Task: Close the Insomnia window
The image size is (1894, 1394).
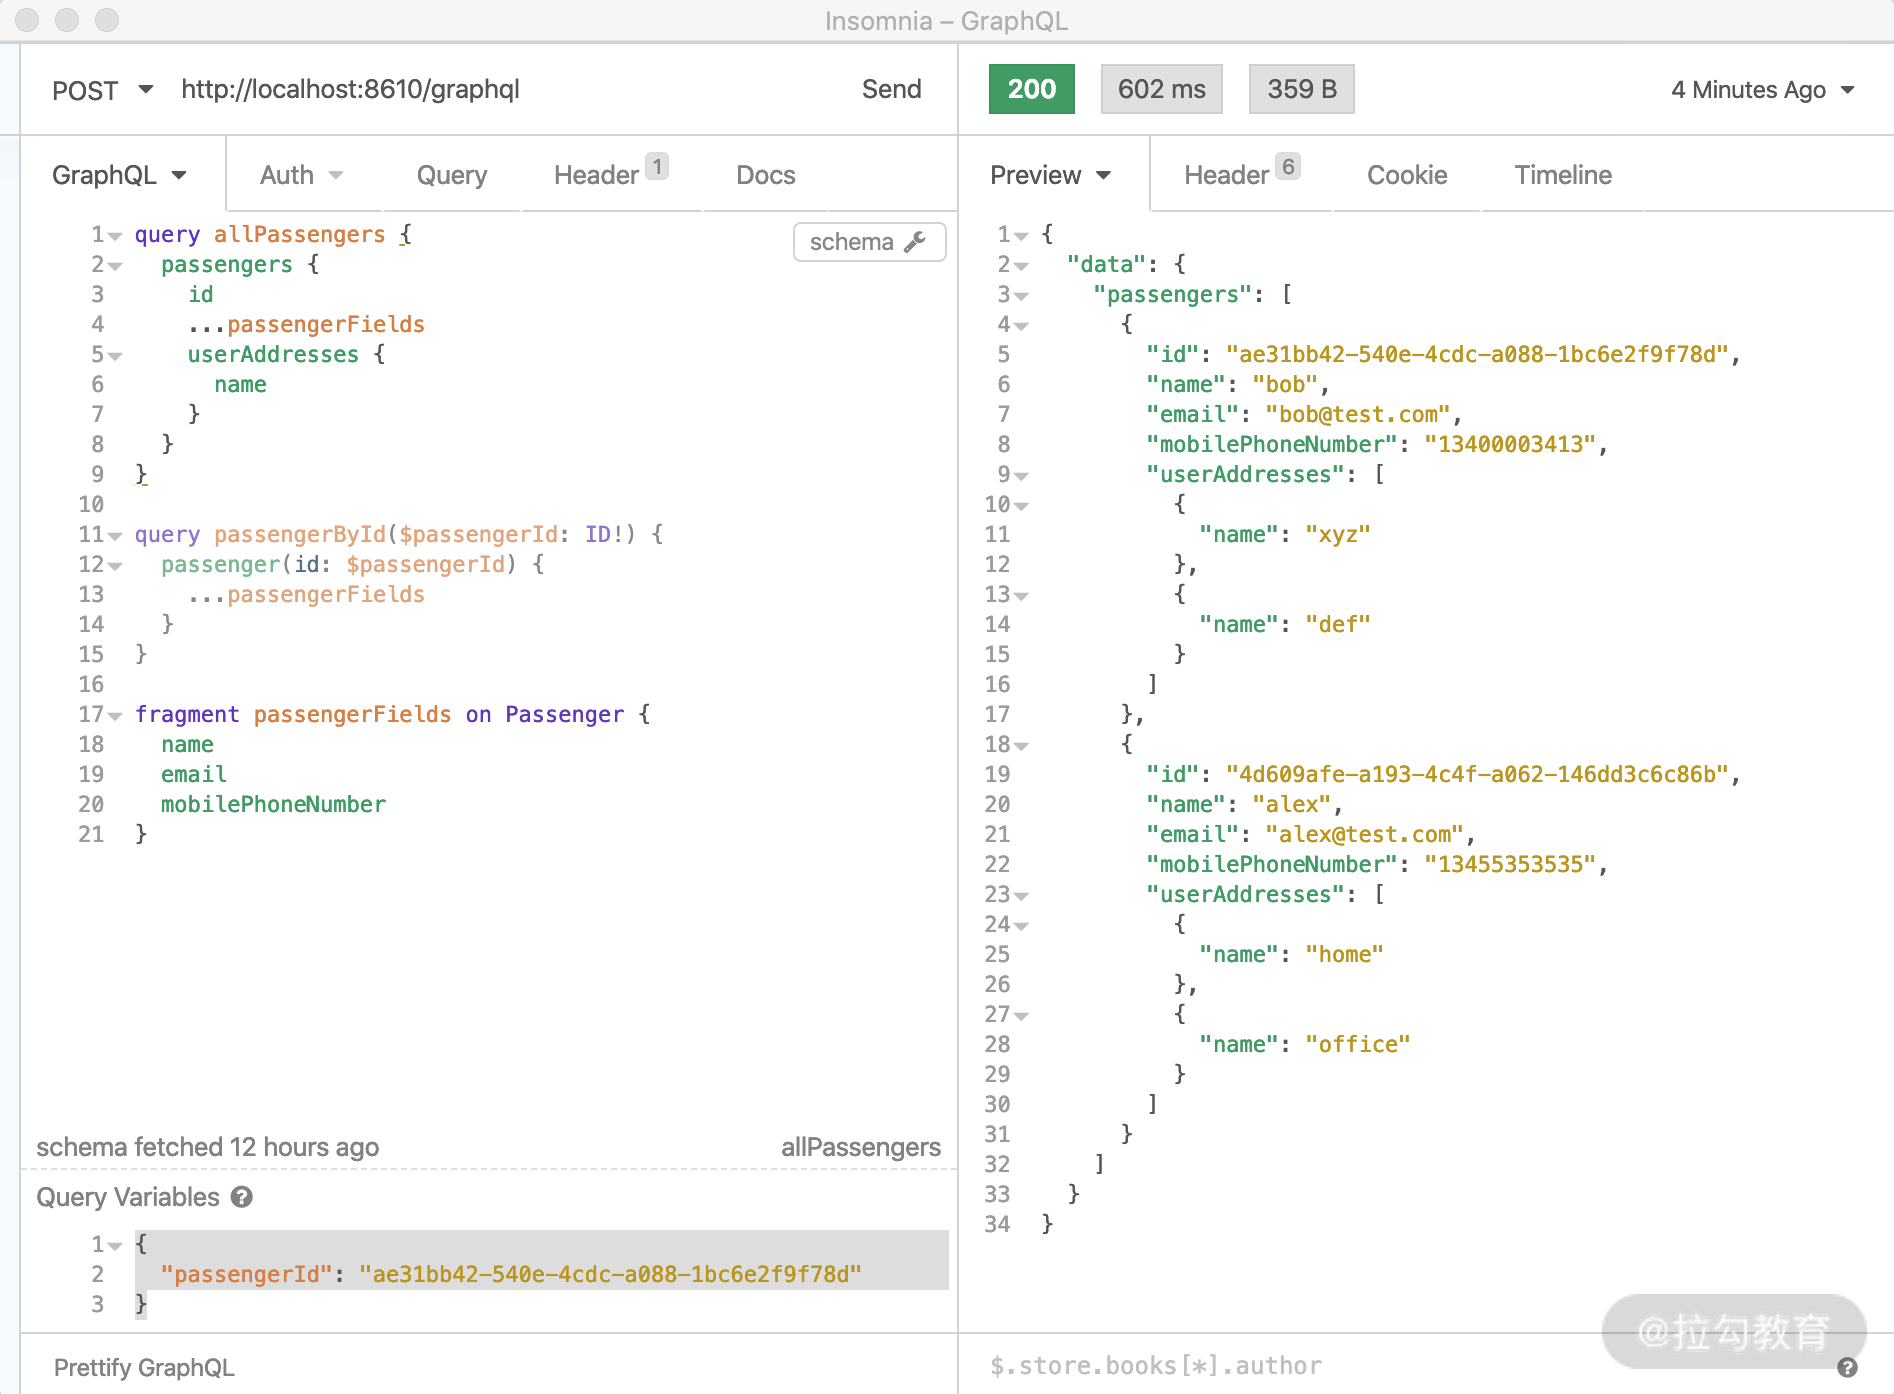Action: [x=27, y=19]
